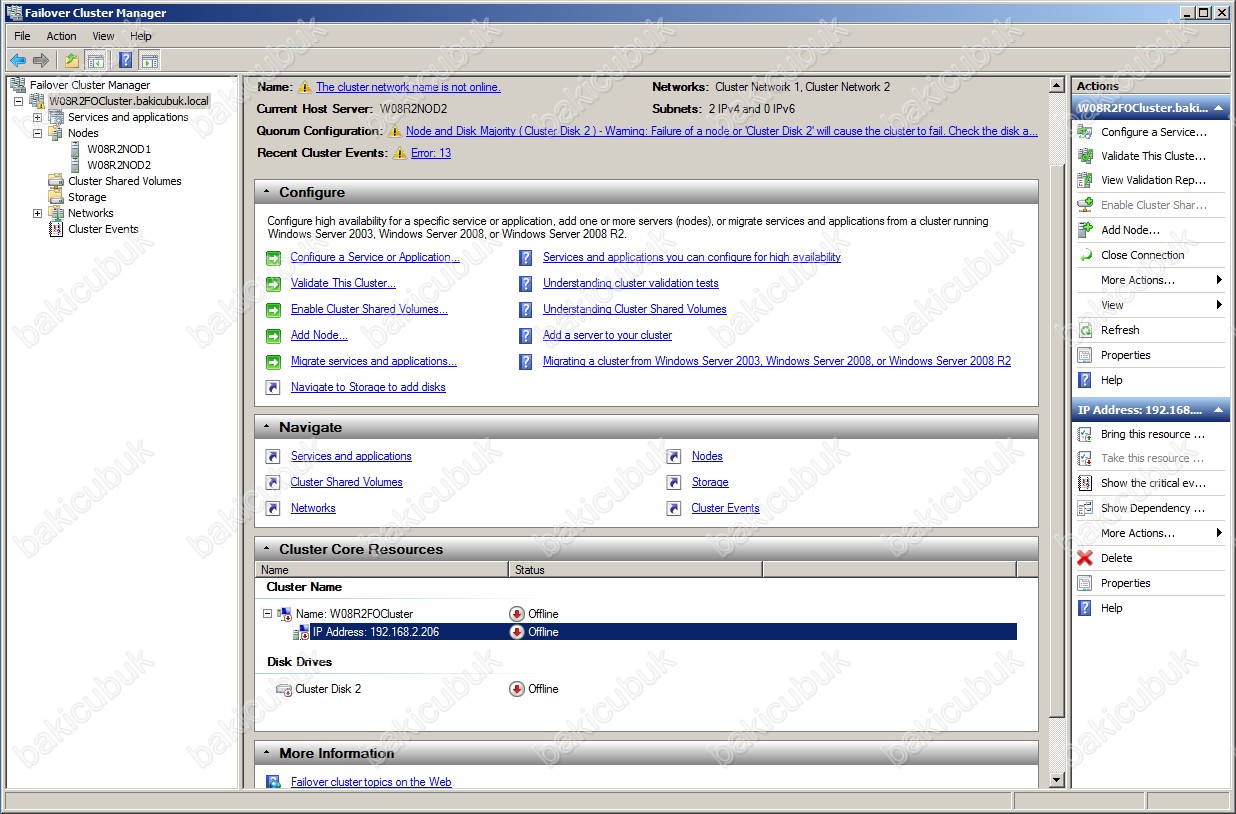Open the Error: 13 recent events link
This screenshot has height=814, width=1236.
coord(431,153)
